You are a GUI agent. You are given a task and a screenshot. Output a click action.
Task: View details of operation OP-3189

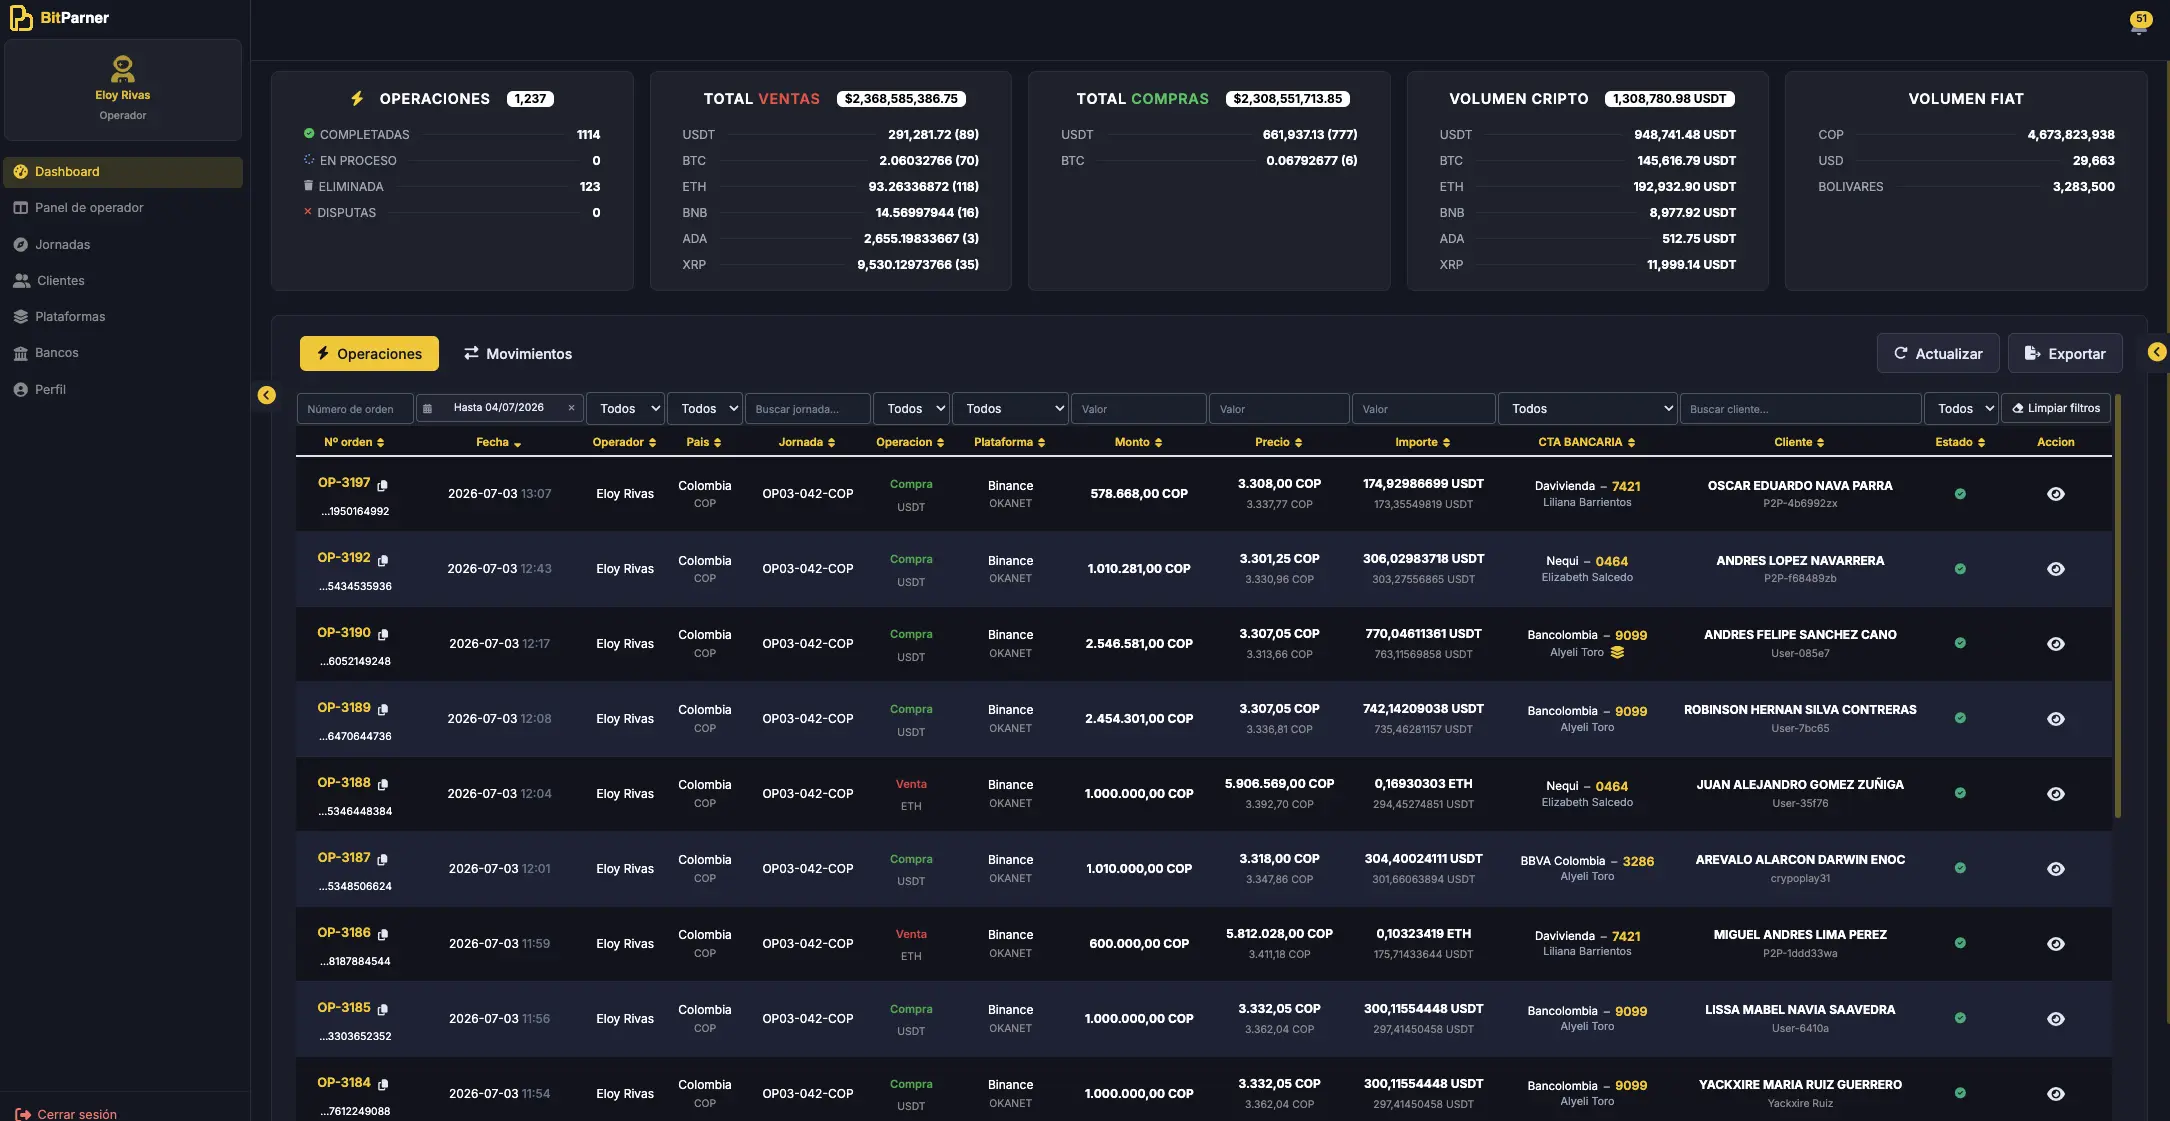pos(2056,719)
